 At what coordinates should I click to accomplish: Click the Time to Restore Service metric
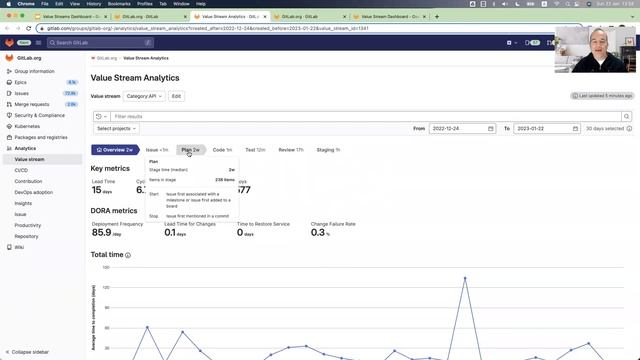[x=263, y=230]
